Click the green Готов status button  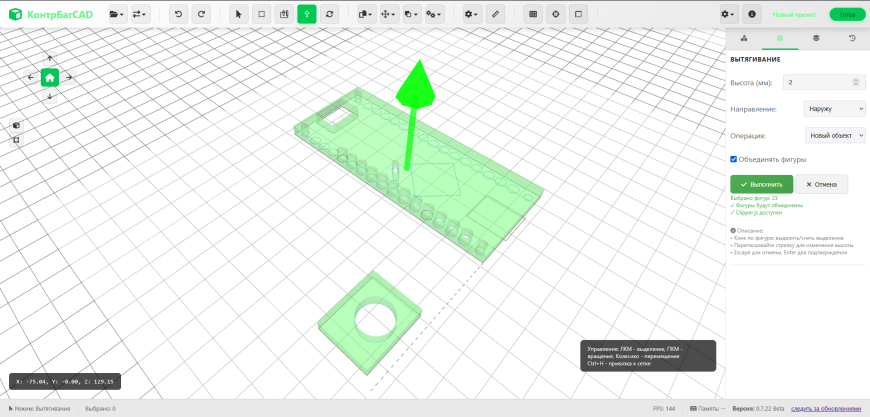pos(847,15)
